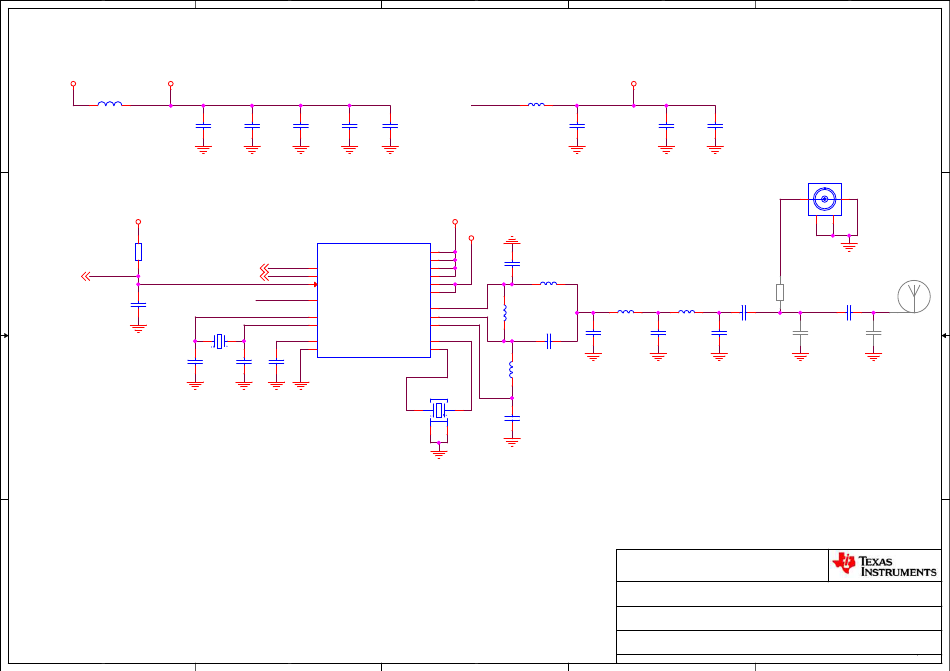The image size is (950, 671).
Task: Click the small crystal left of the IC
Action: point(219,342)
